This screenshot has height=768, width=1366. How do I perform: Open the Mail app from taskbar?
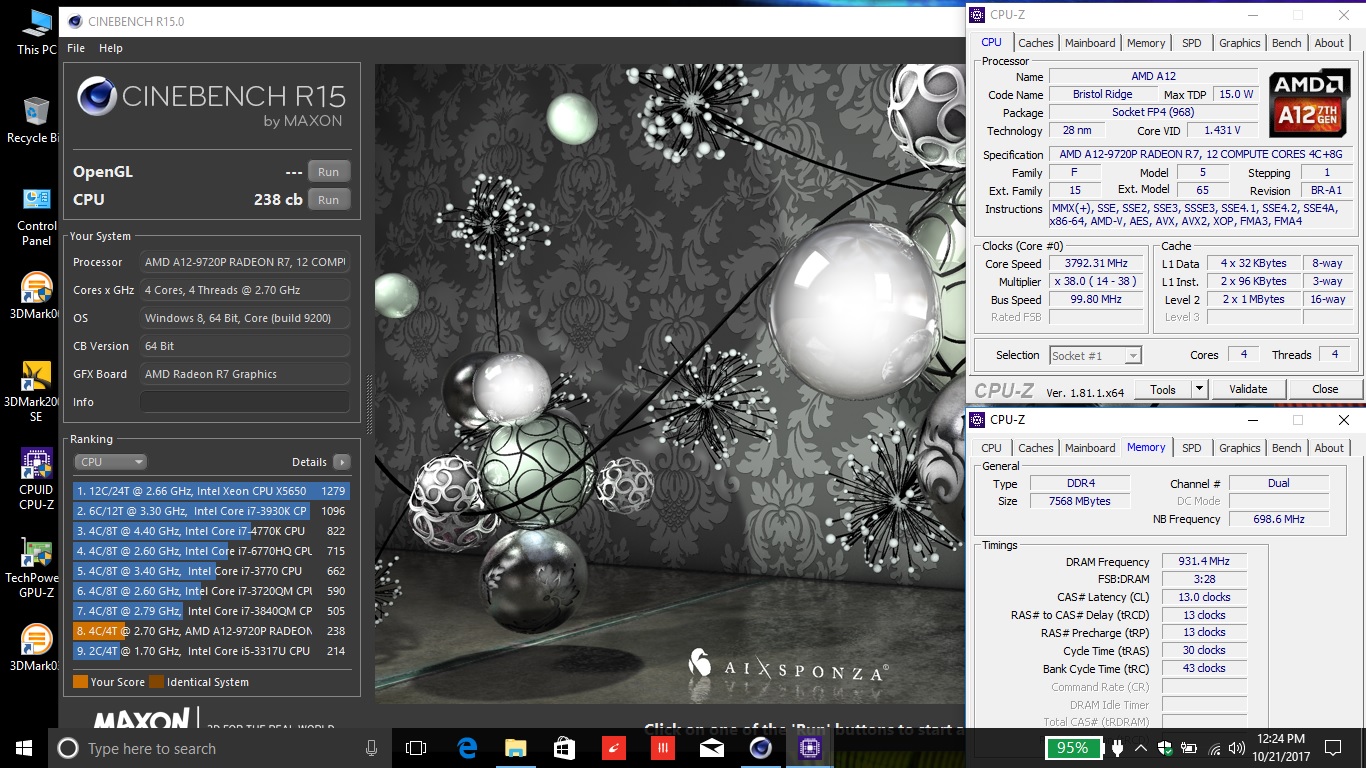[712, 748]
